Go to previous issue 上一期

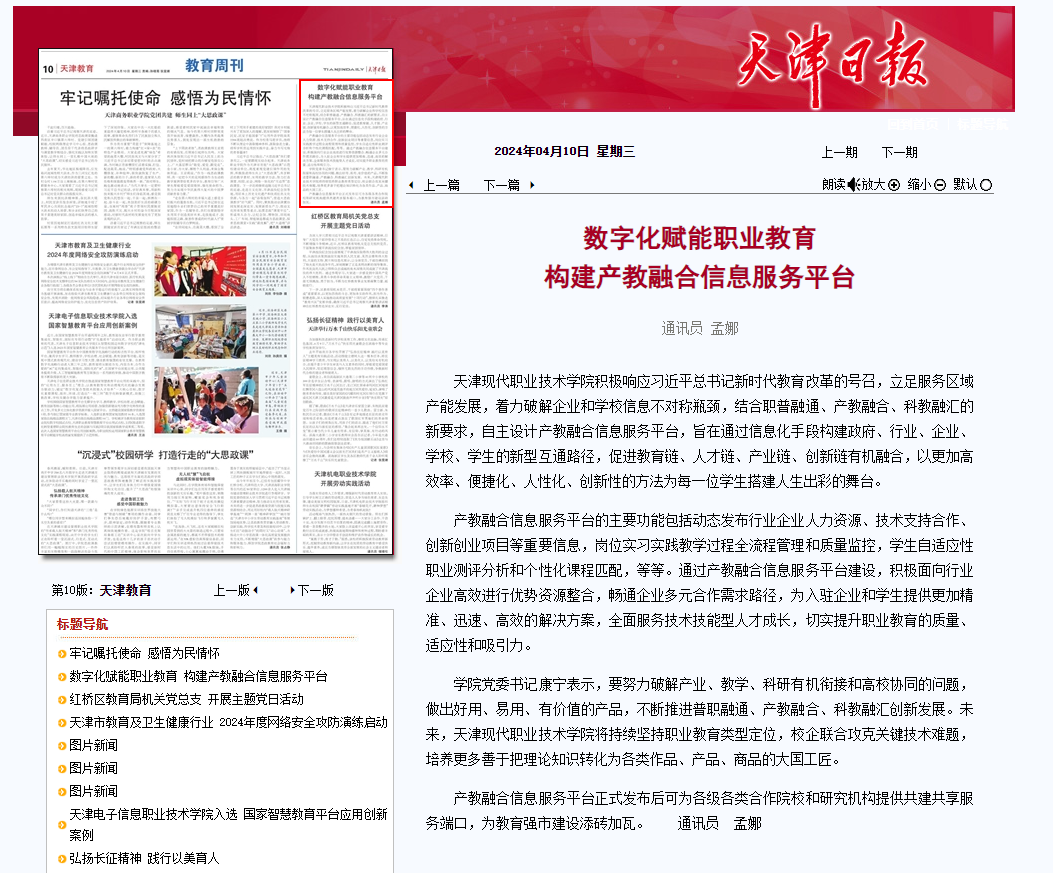(839, 152)
